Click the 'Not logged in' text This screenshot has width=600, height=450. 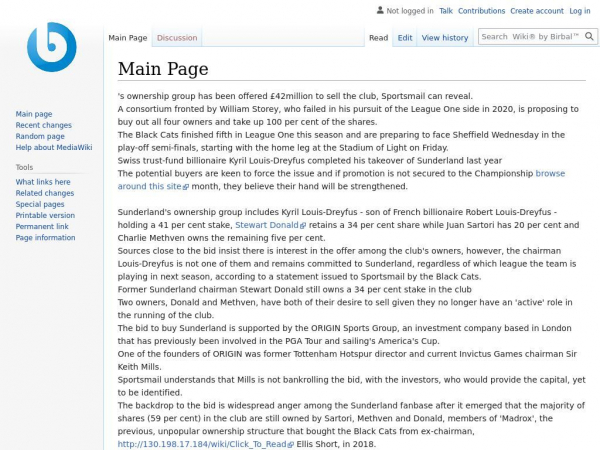[410, 11]
